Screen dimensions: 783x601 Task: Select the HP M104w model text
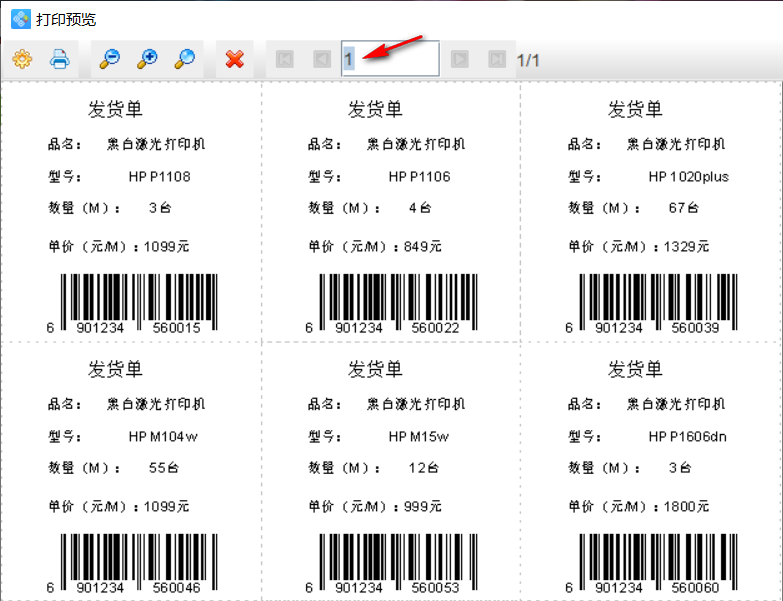click(163, 437)
